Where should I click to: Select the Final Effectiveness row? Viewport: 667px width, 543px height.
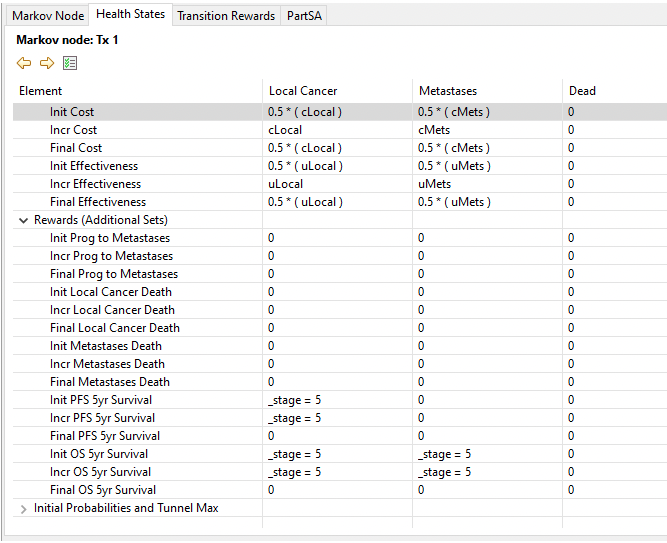click(x=340, y=202)
